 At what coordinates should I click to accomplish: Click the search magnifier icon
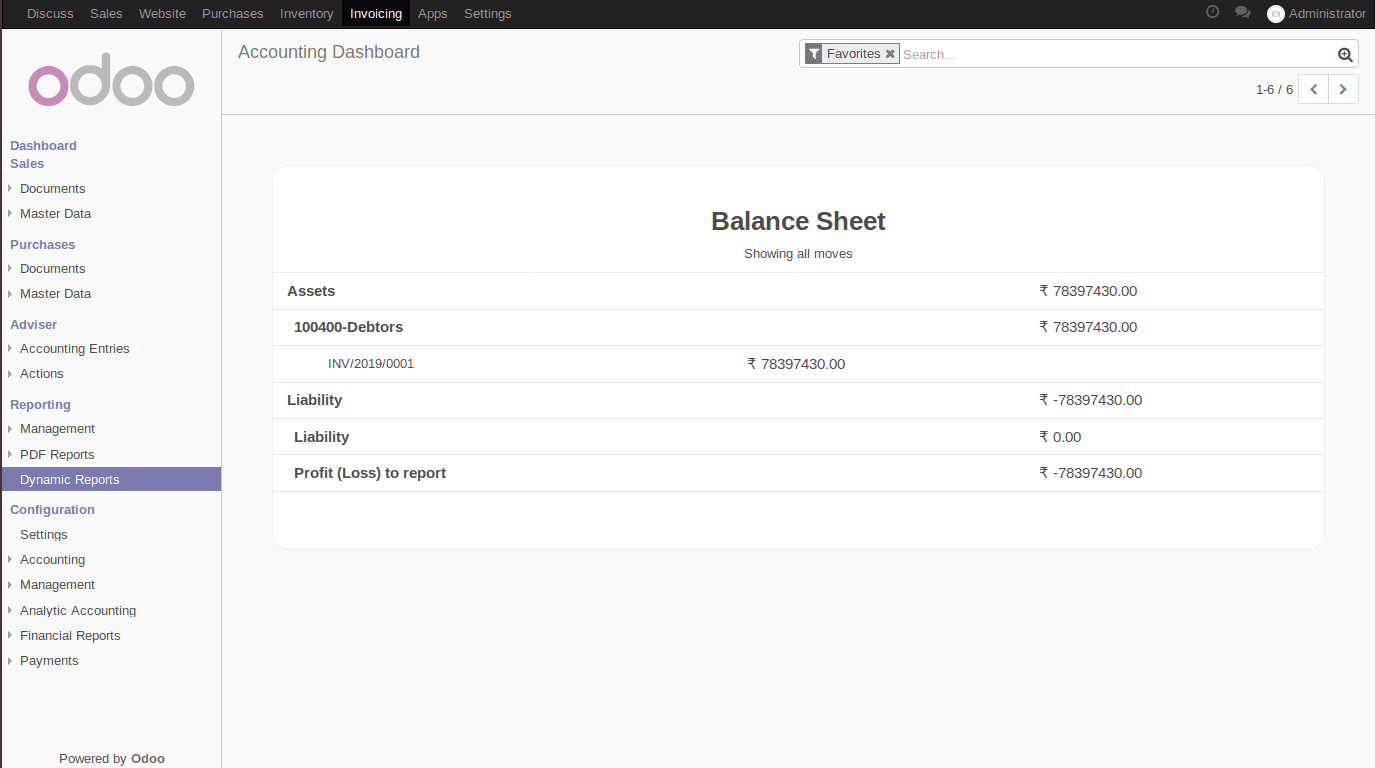[1345, 55]
